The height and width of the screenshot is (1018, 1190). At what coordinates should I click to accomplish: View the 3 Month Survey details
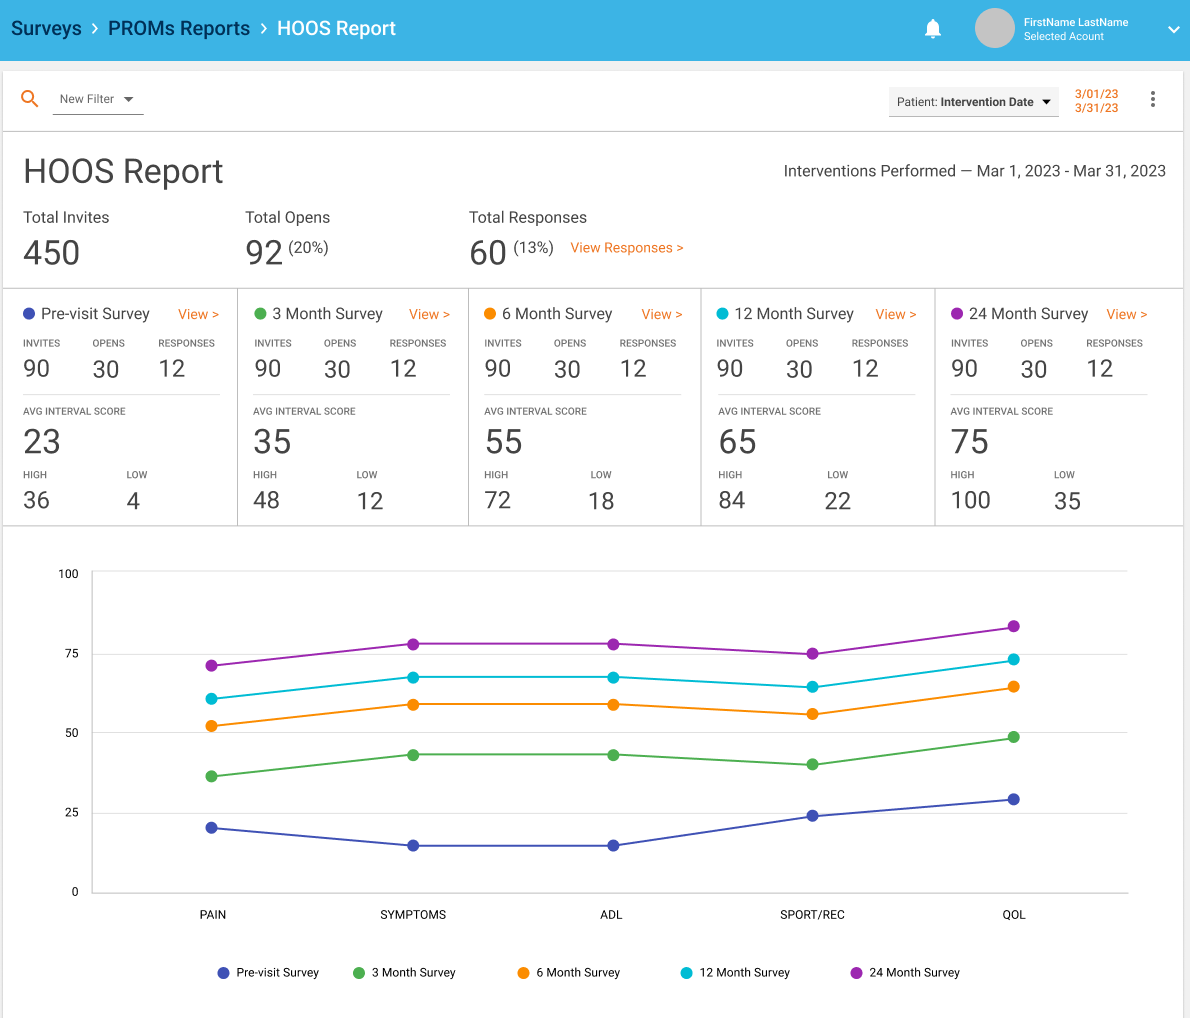pos(429,314)
